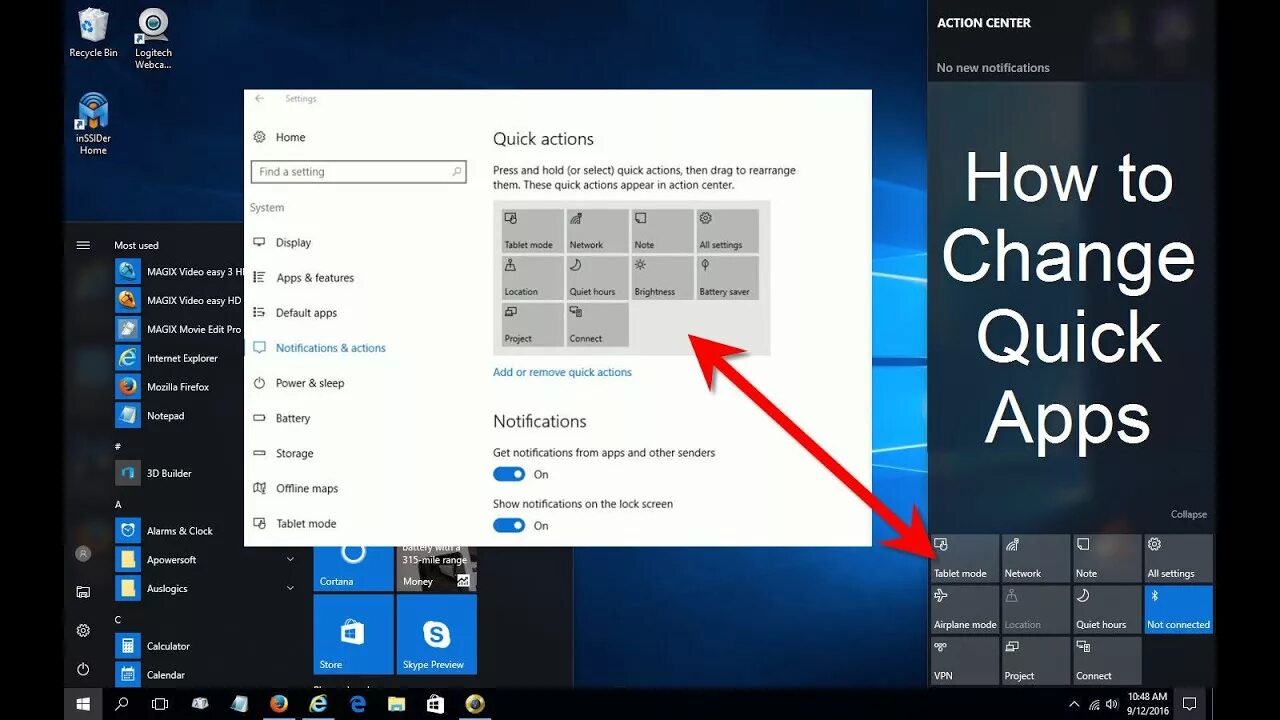The image size is (1280, 720).
Task: Toggle Tablet mode in action center
Action: 964,558
